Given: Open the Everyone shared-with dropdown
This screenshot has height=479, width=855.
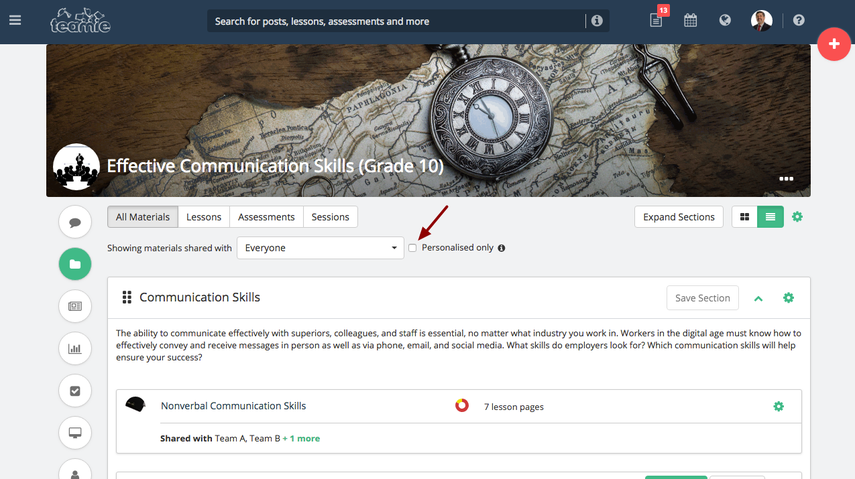Looking at the screenshot, I should [320, 248].
